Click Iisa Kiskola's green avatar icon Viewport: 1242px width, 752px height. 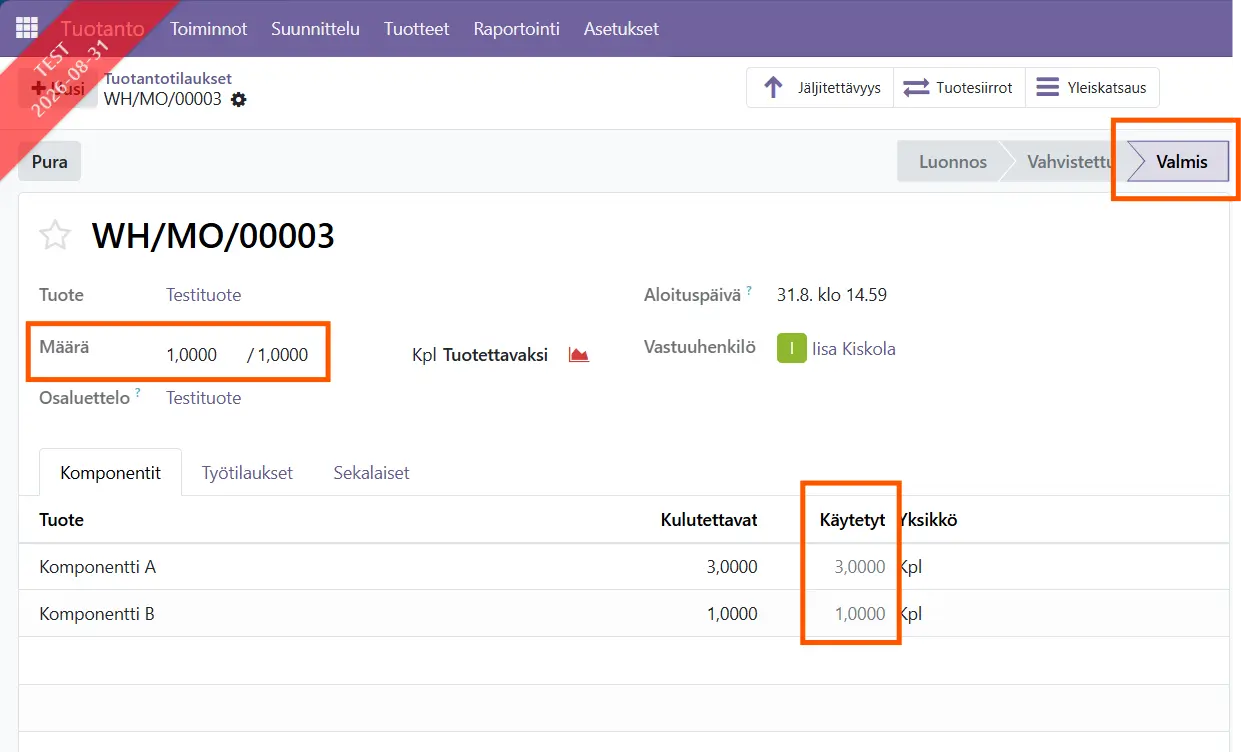coord(792,349)
